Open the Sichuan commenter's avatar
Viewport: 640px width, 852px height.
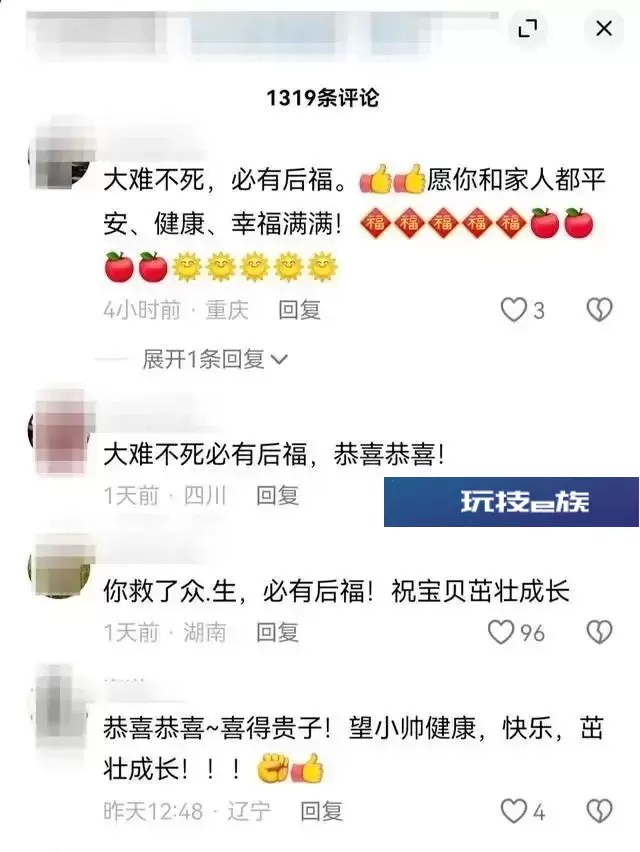(x=59, y=430)
